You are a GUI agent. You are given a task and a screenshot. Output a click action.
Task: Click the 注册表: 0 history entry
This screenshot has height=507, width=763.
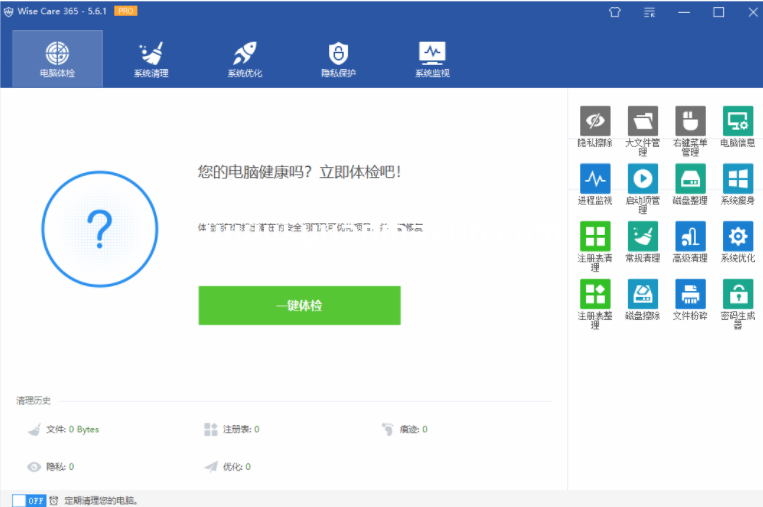point(232,429)
